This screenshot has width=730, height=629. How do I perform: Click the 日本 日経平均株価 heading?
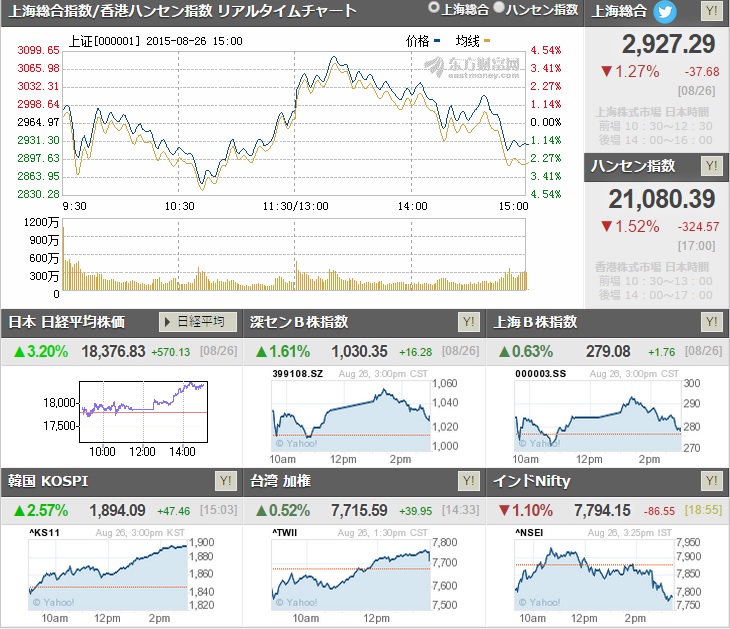click(x=67, y=322)
